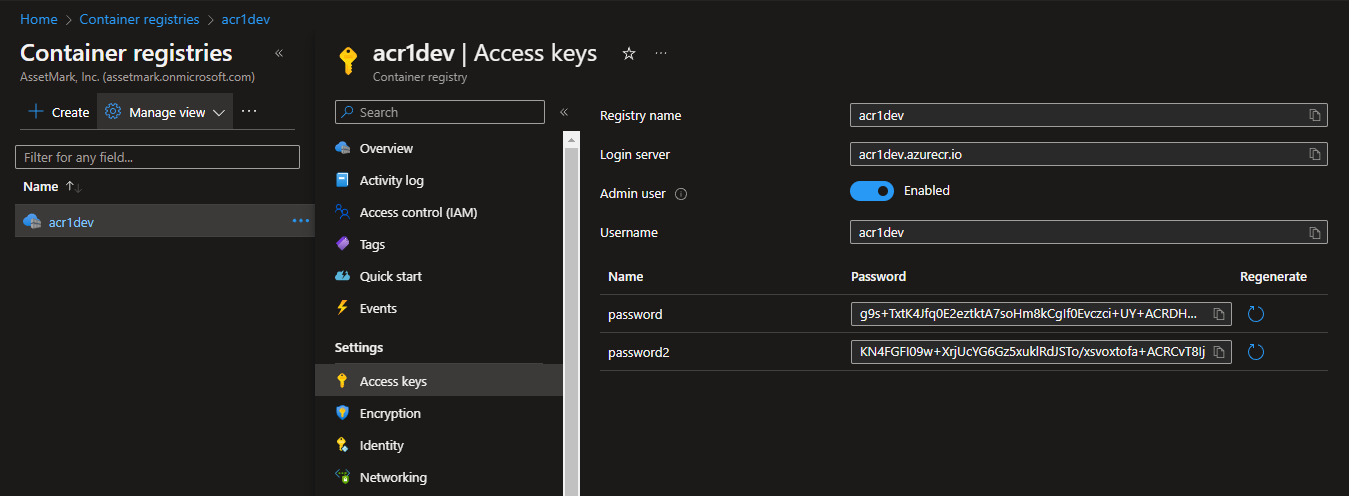The height and width of the screenshot is (496, 1349).
Task: Copy the Login server value
Action: pyautogui.click(x=1315, y=154)
